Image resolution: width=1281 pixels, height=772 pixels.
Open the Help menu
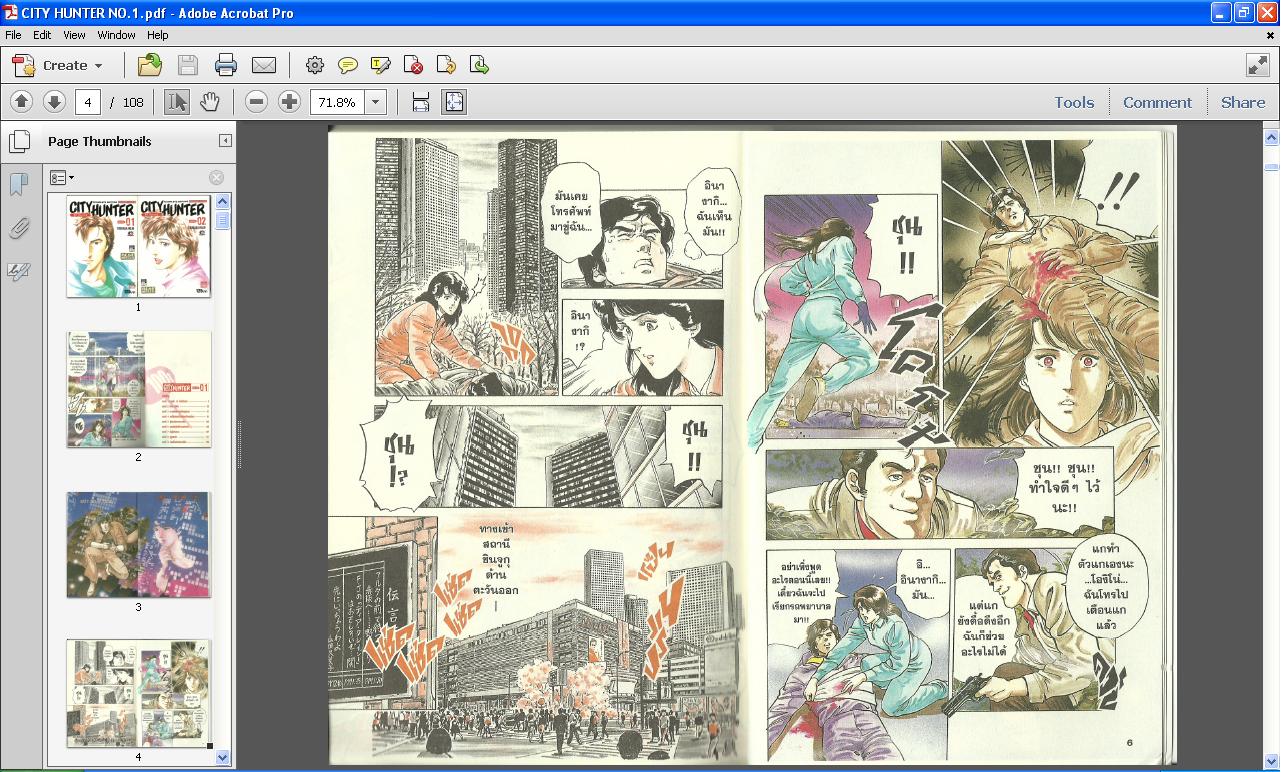(158, 35)
